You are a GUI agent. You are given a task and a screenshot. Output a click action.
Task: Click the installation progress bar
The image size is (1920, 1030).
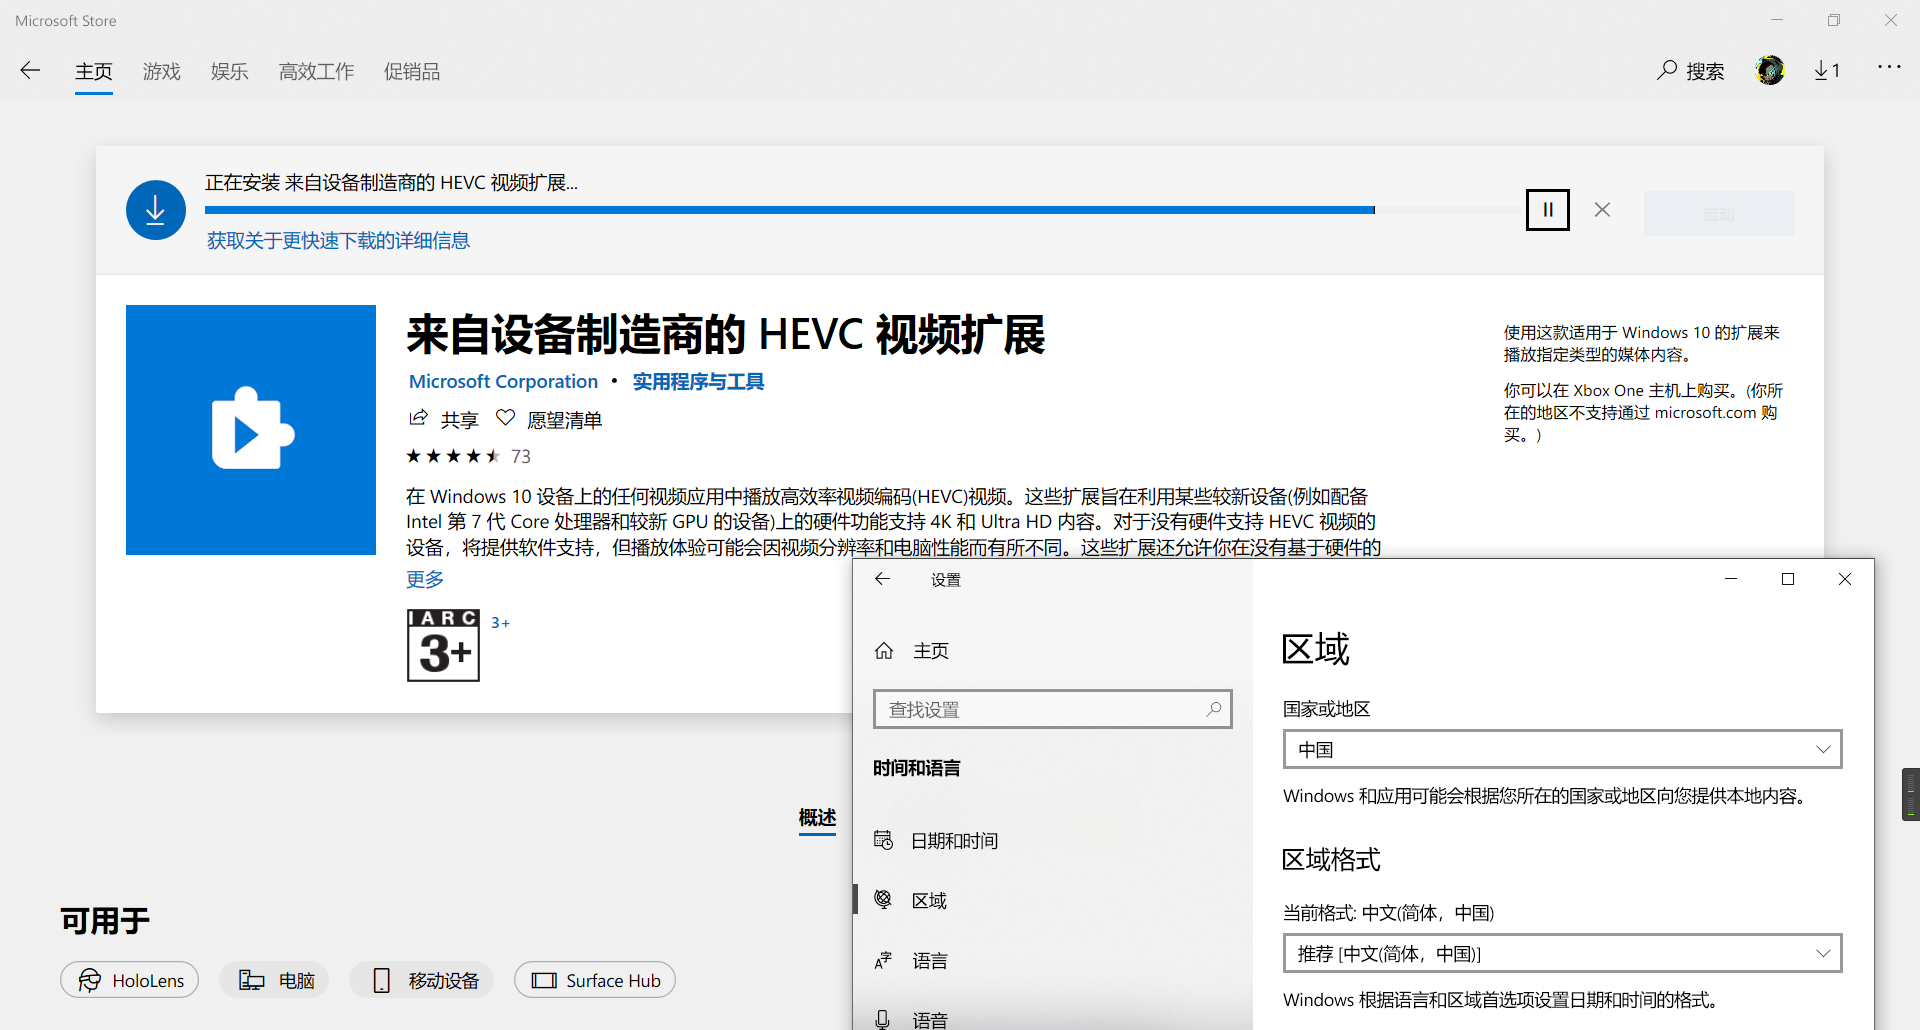[865, 210]
